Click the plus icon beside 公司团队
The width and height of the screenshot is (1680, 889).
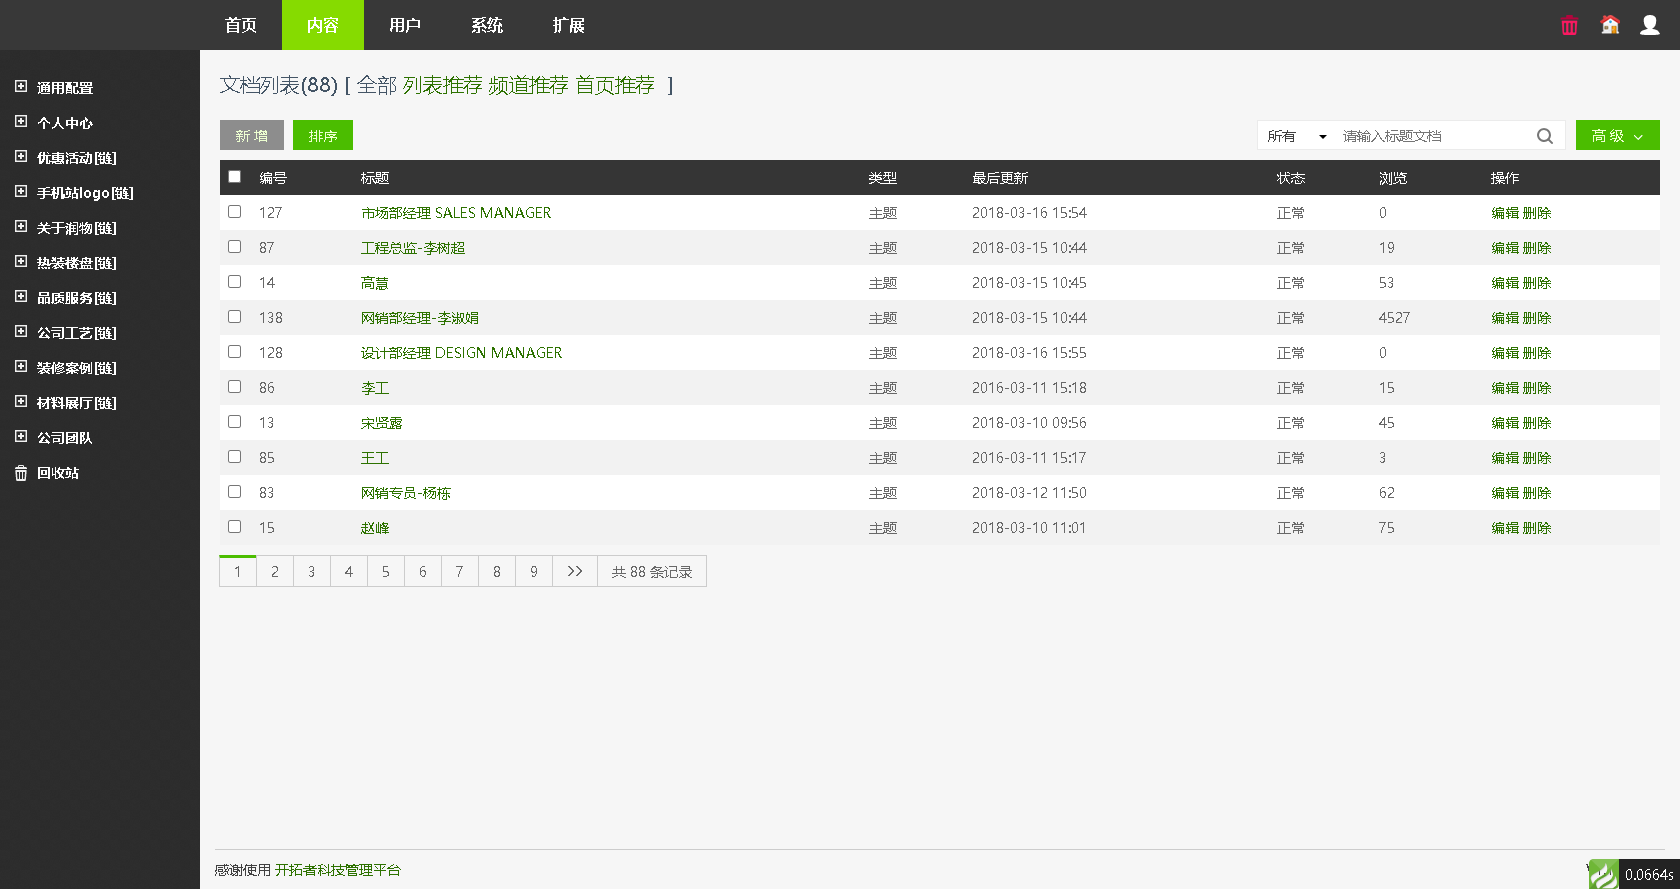(21, 437)
